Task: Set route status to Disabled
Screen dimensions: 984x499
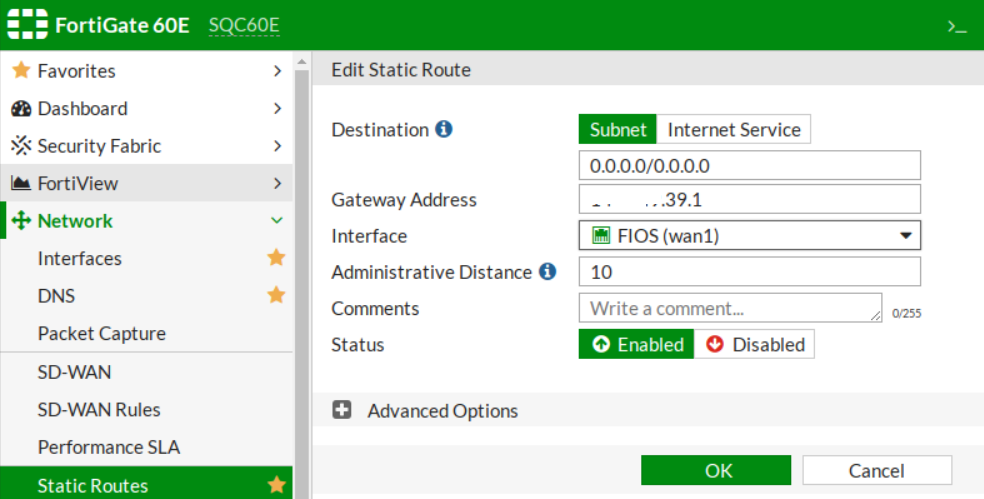Action: point(755,344)
